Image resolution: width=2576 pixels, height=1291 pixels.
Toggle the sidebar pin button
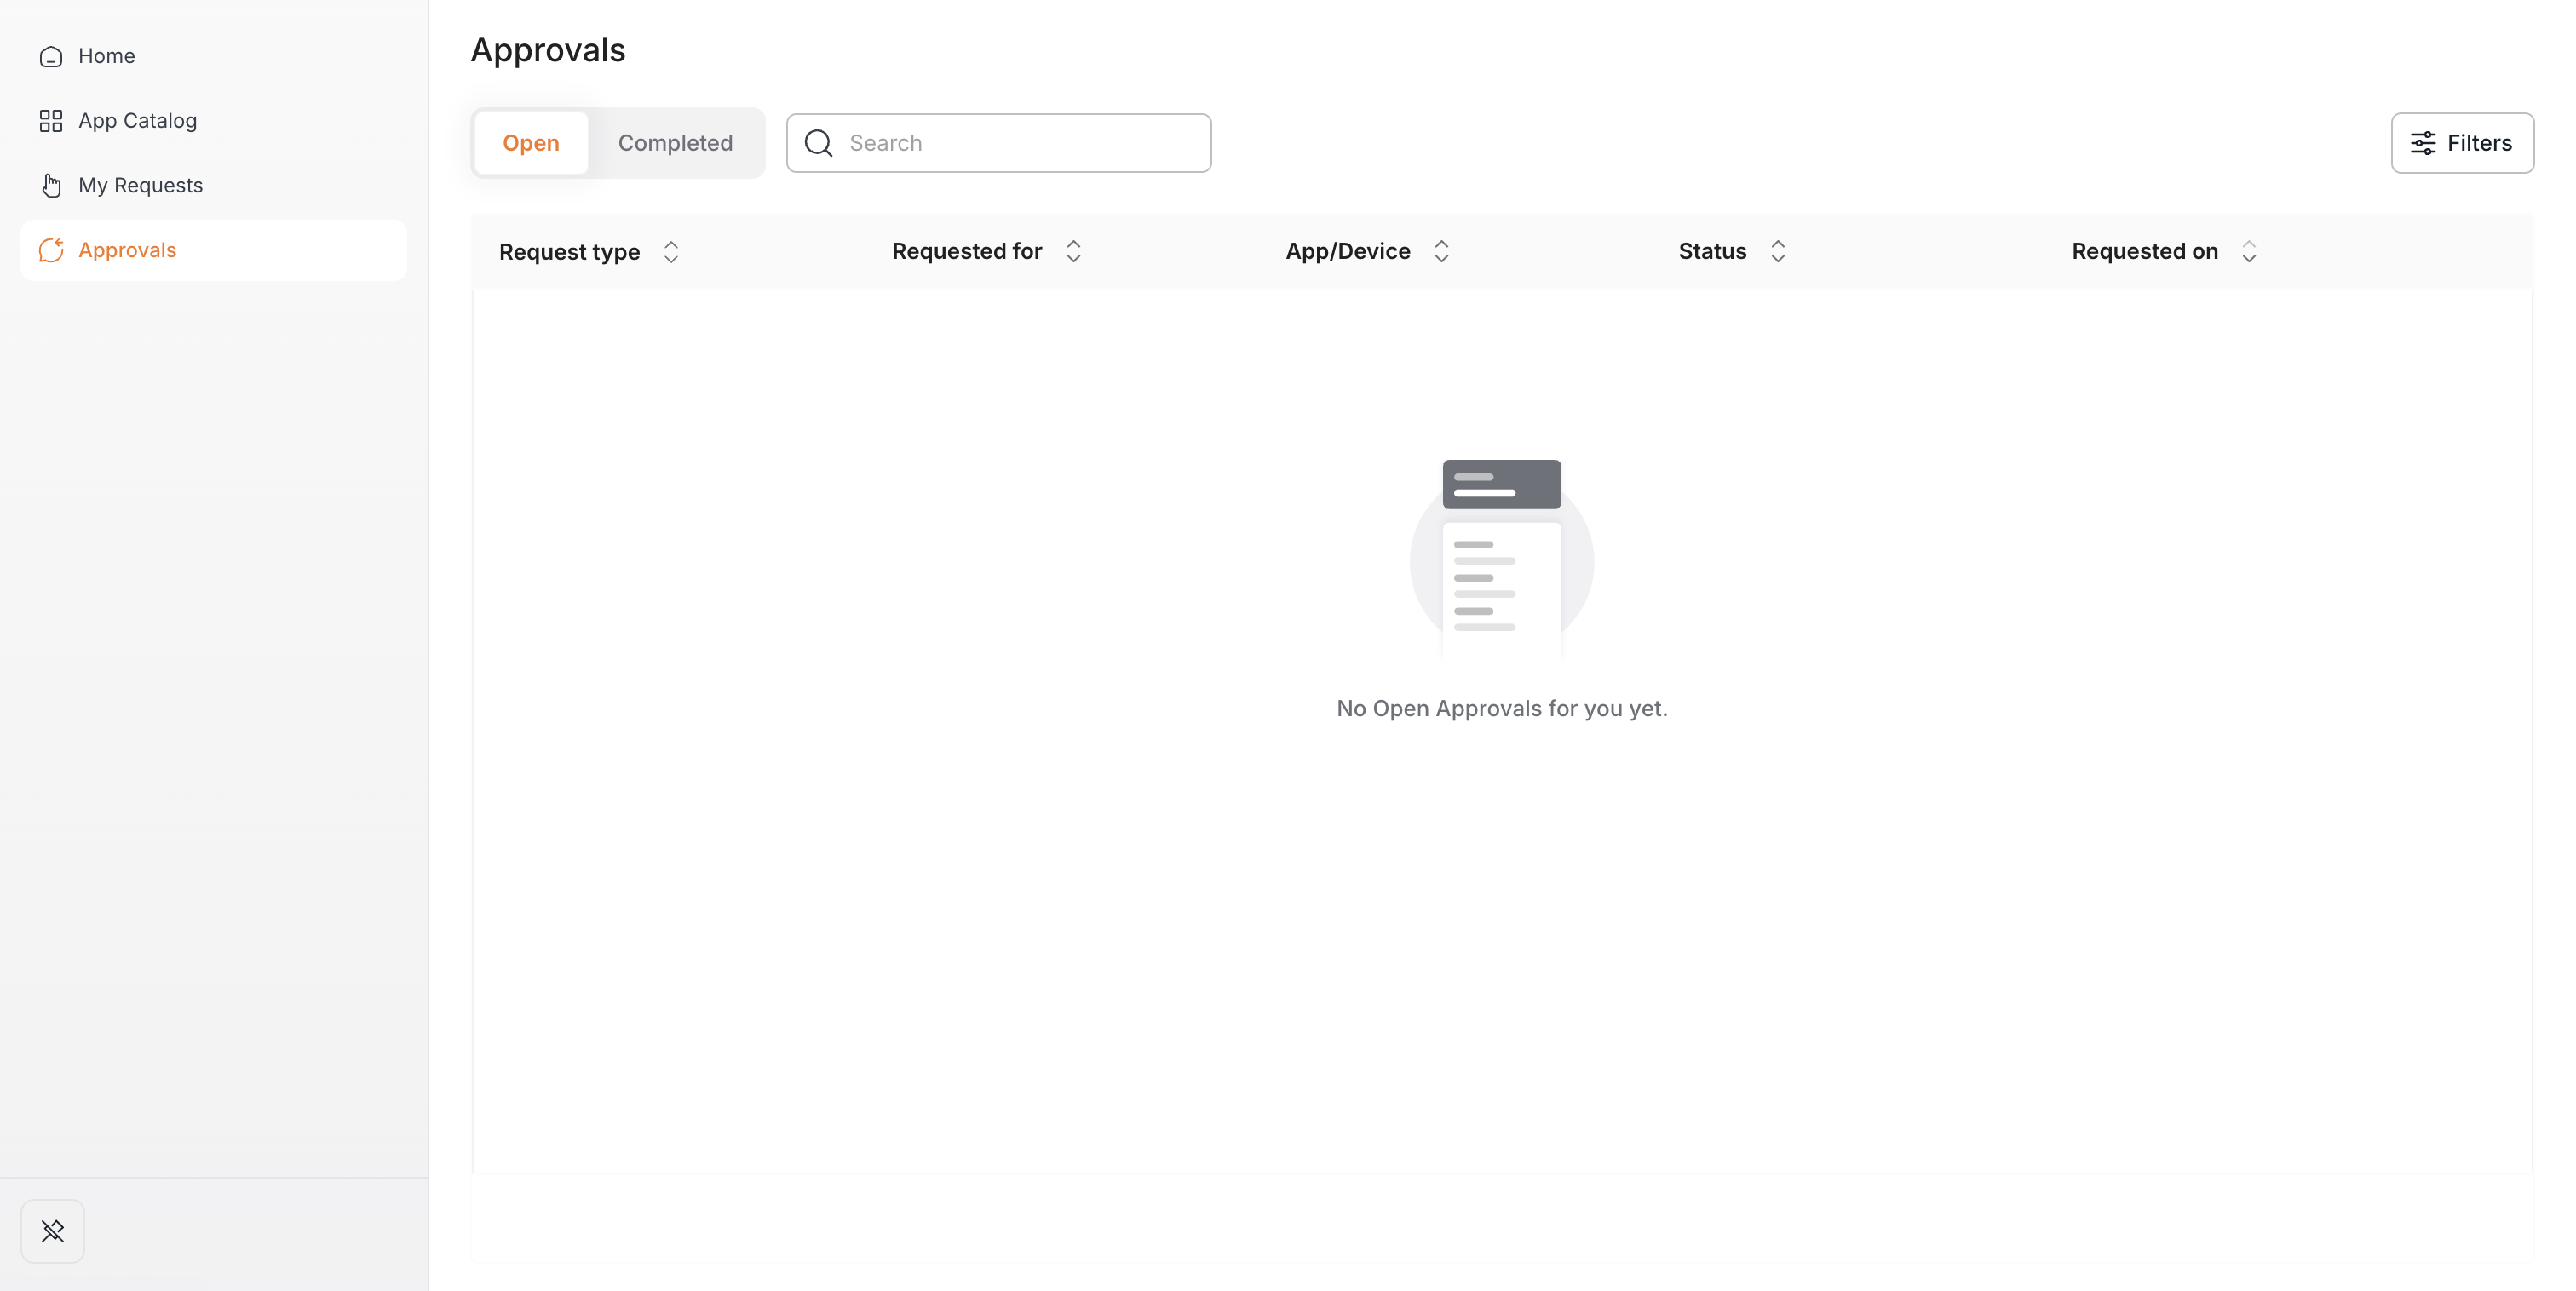tap(53, 1231)
